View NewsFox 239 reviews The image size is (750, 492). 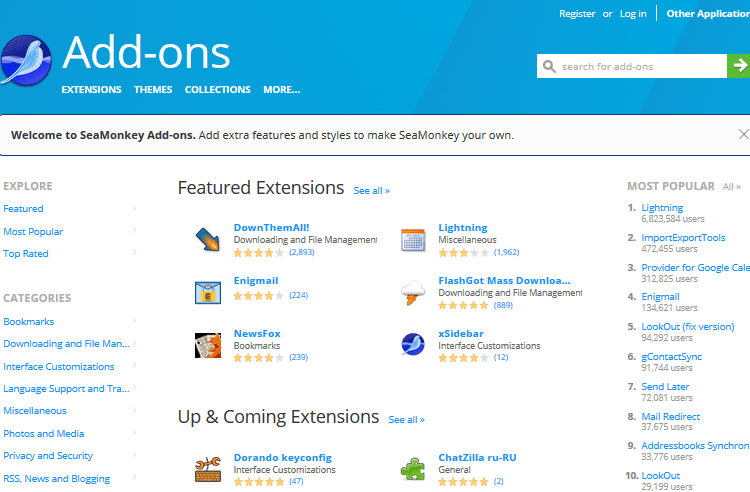298,357
